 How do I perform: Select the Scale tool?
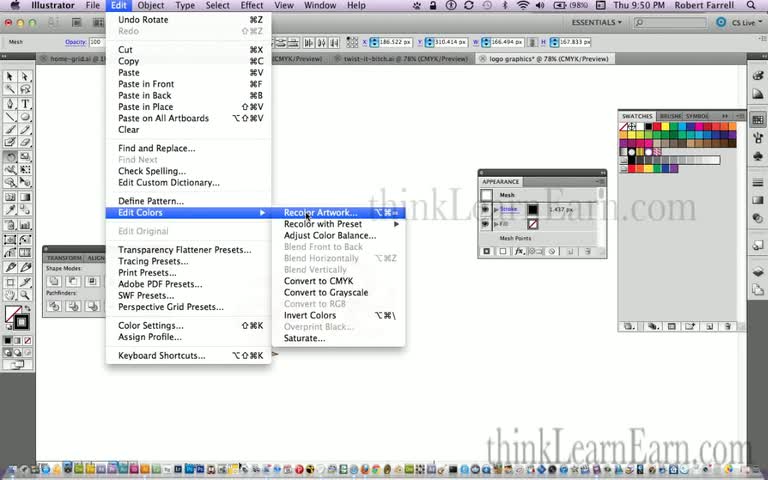coord(25,157)
